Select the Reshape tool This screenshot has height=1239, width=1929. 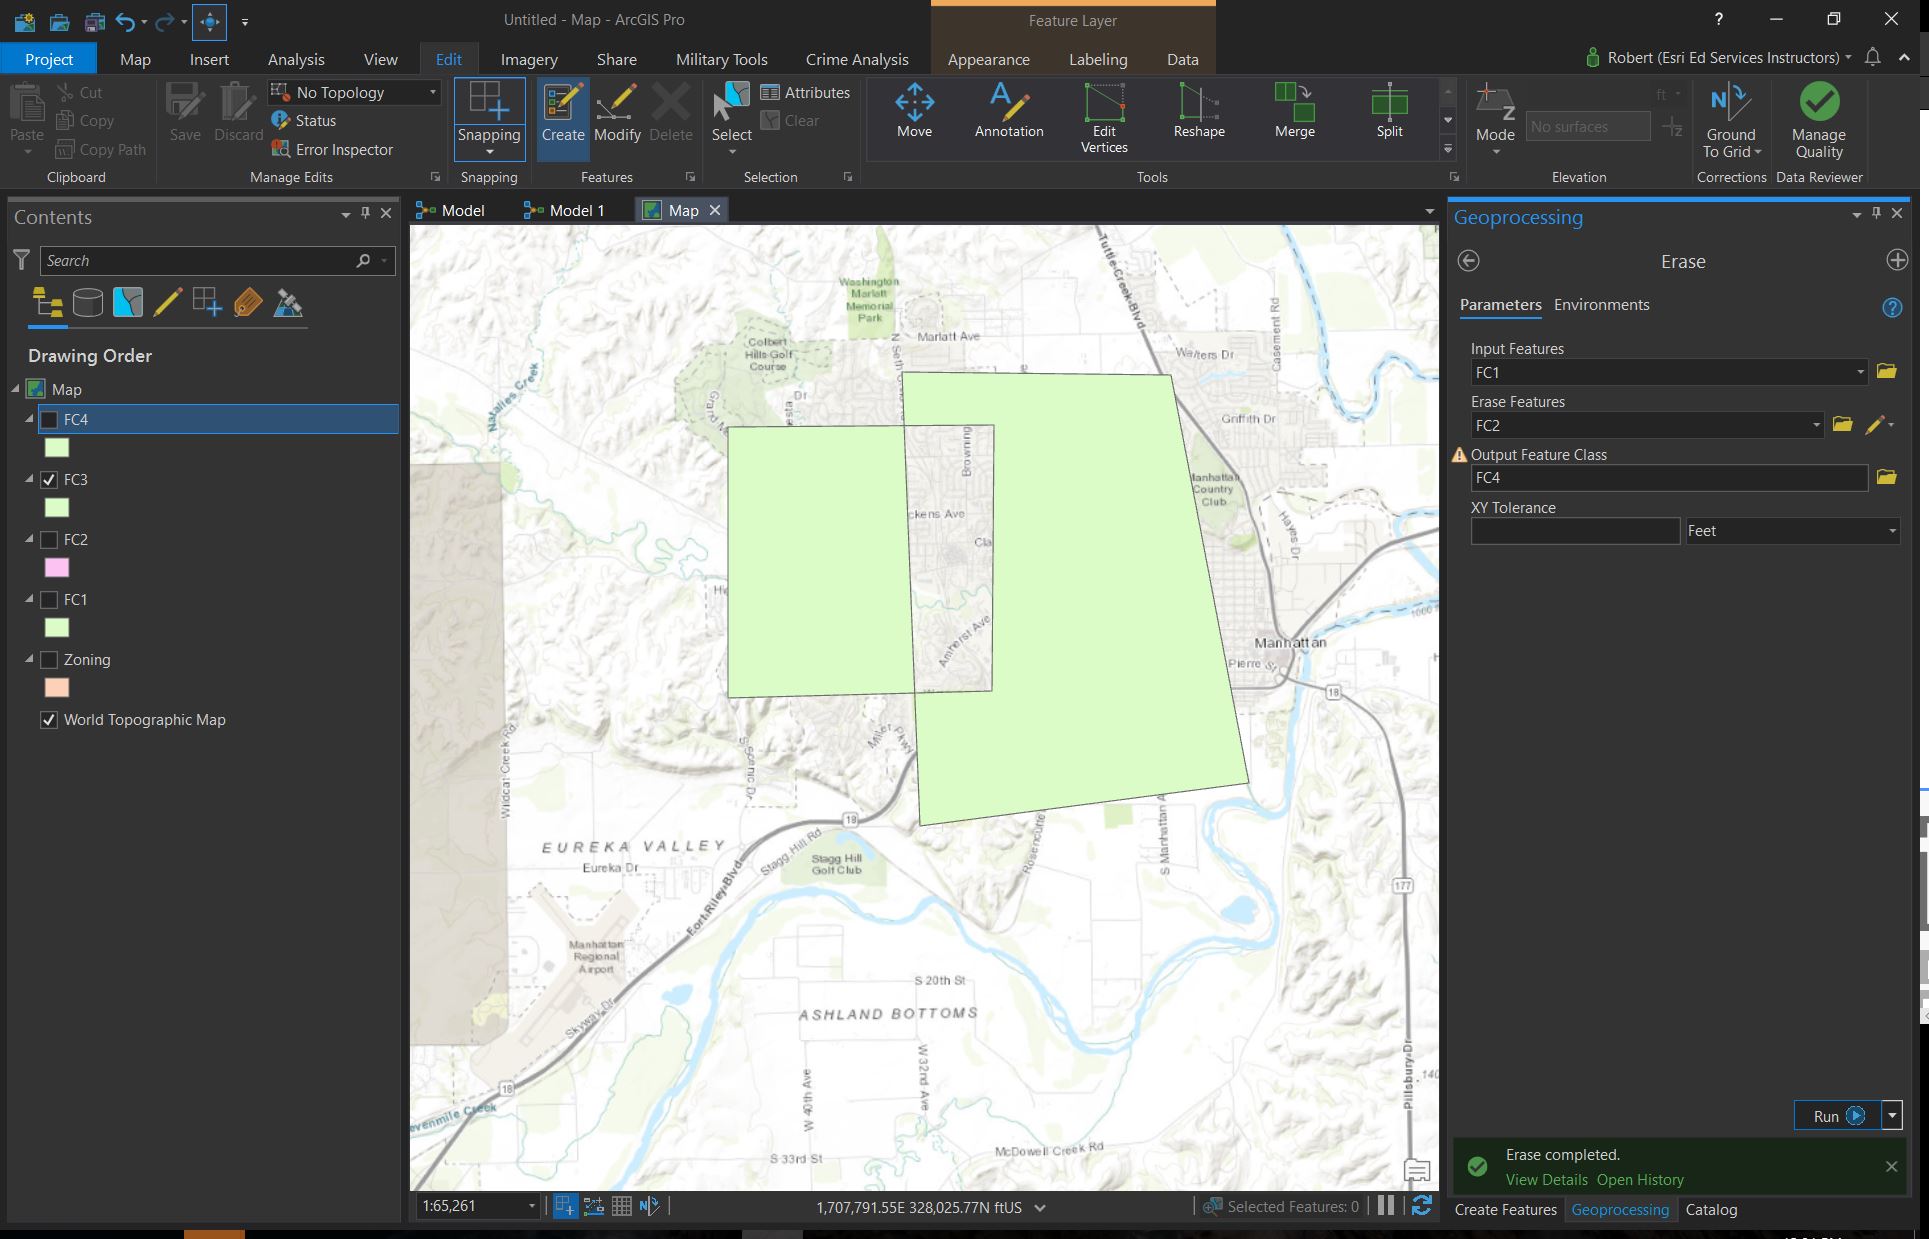click(x=1198, y=112)
